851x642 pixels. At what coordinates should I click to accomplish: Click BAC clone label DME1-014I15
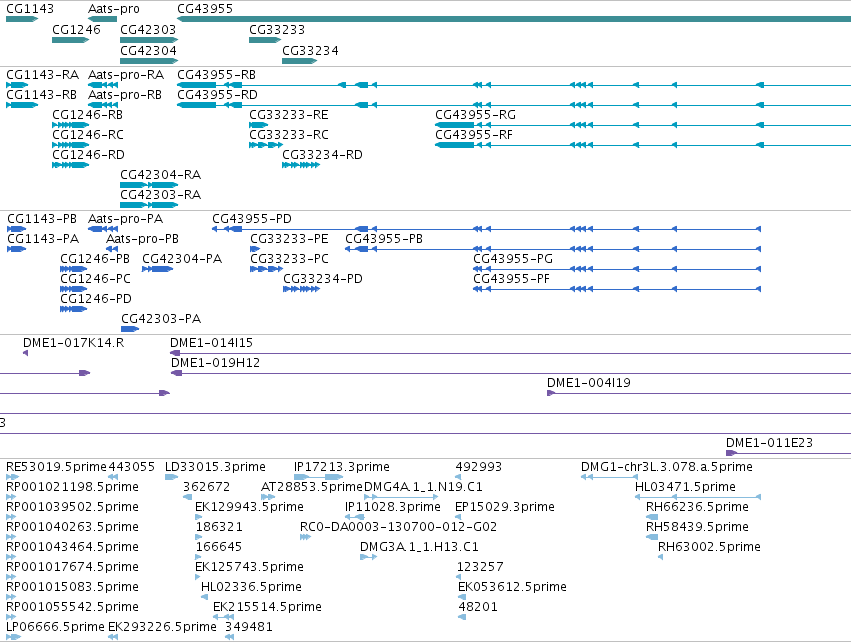coord(211,343)
